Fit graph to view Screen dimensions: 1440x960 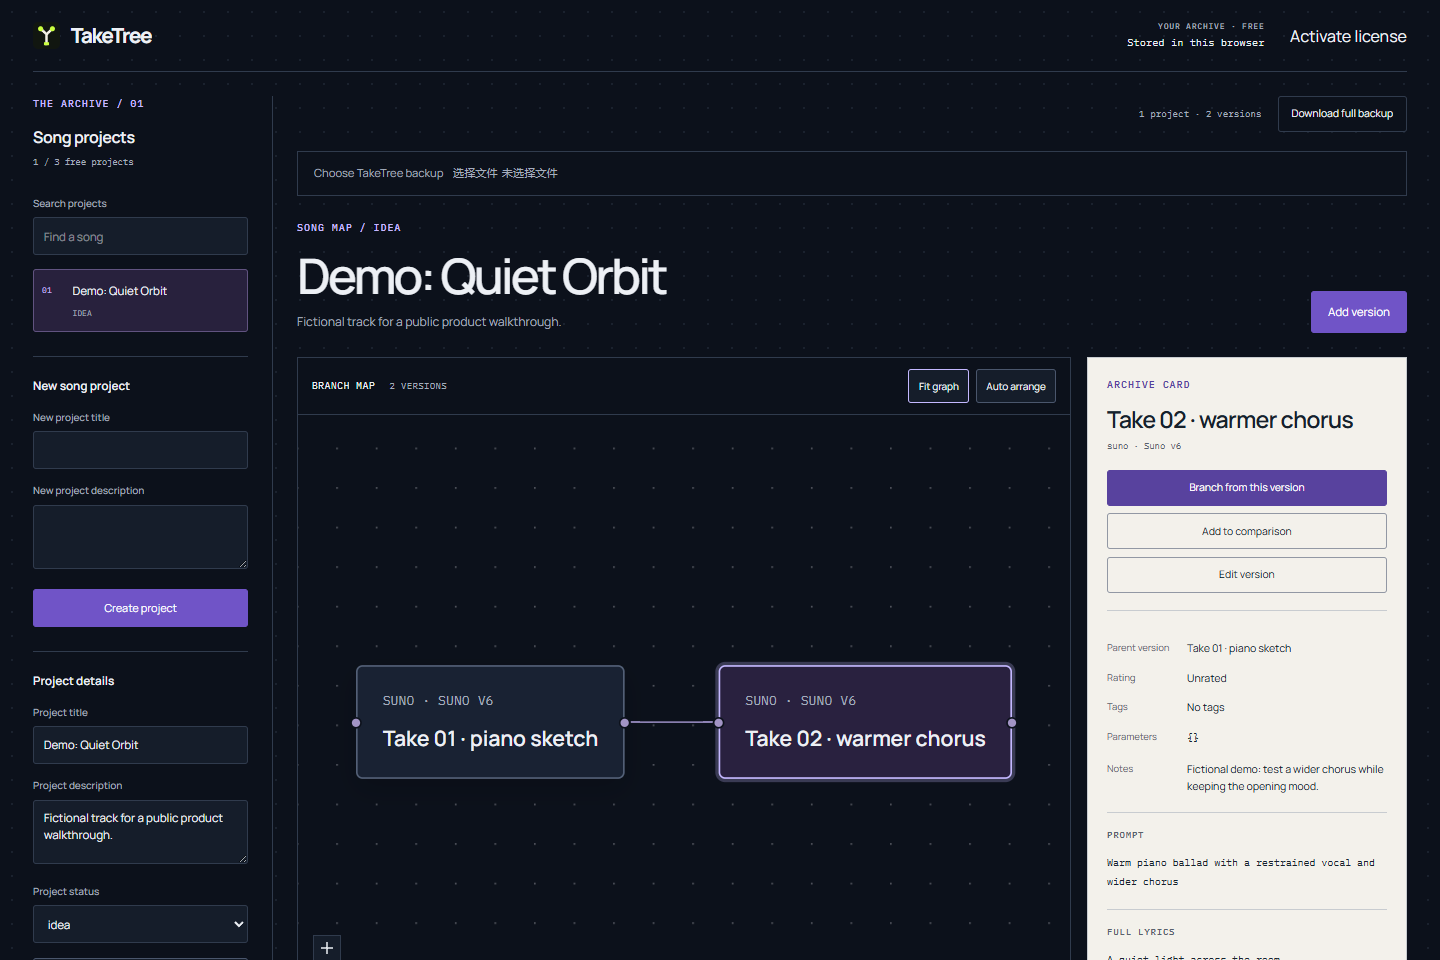(938, 386)
